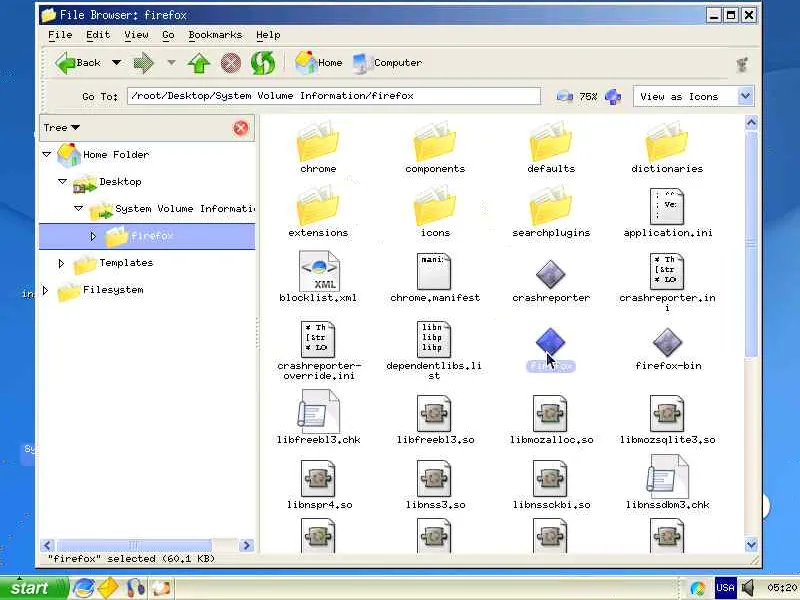Viewport: 800px width, 600px height.
Task: Open the Edit menu
Action: point(98,35)
